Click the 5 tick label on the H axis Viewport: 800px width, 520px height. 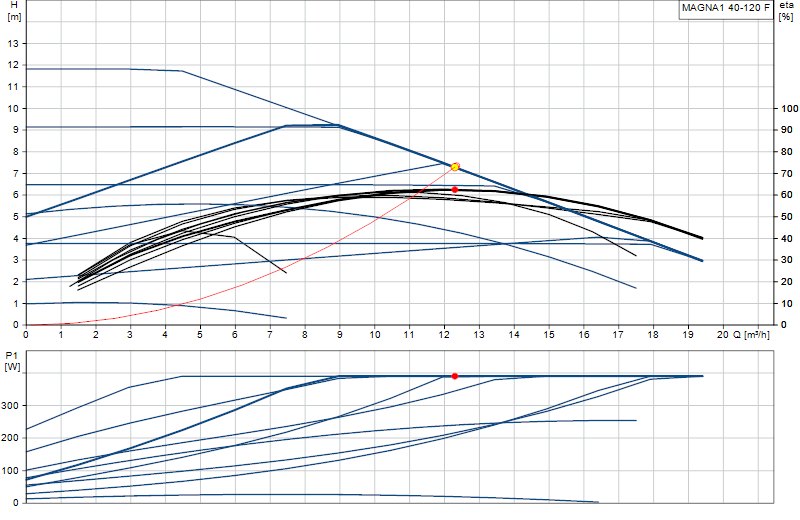pos(16,217)
